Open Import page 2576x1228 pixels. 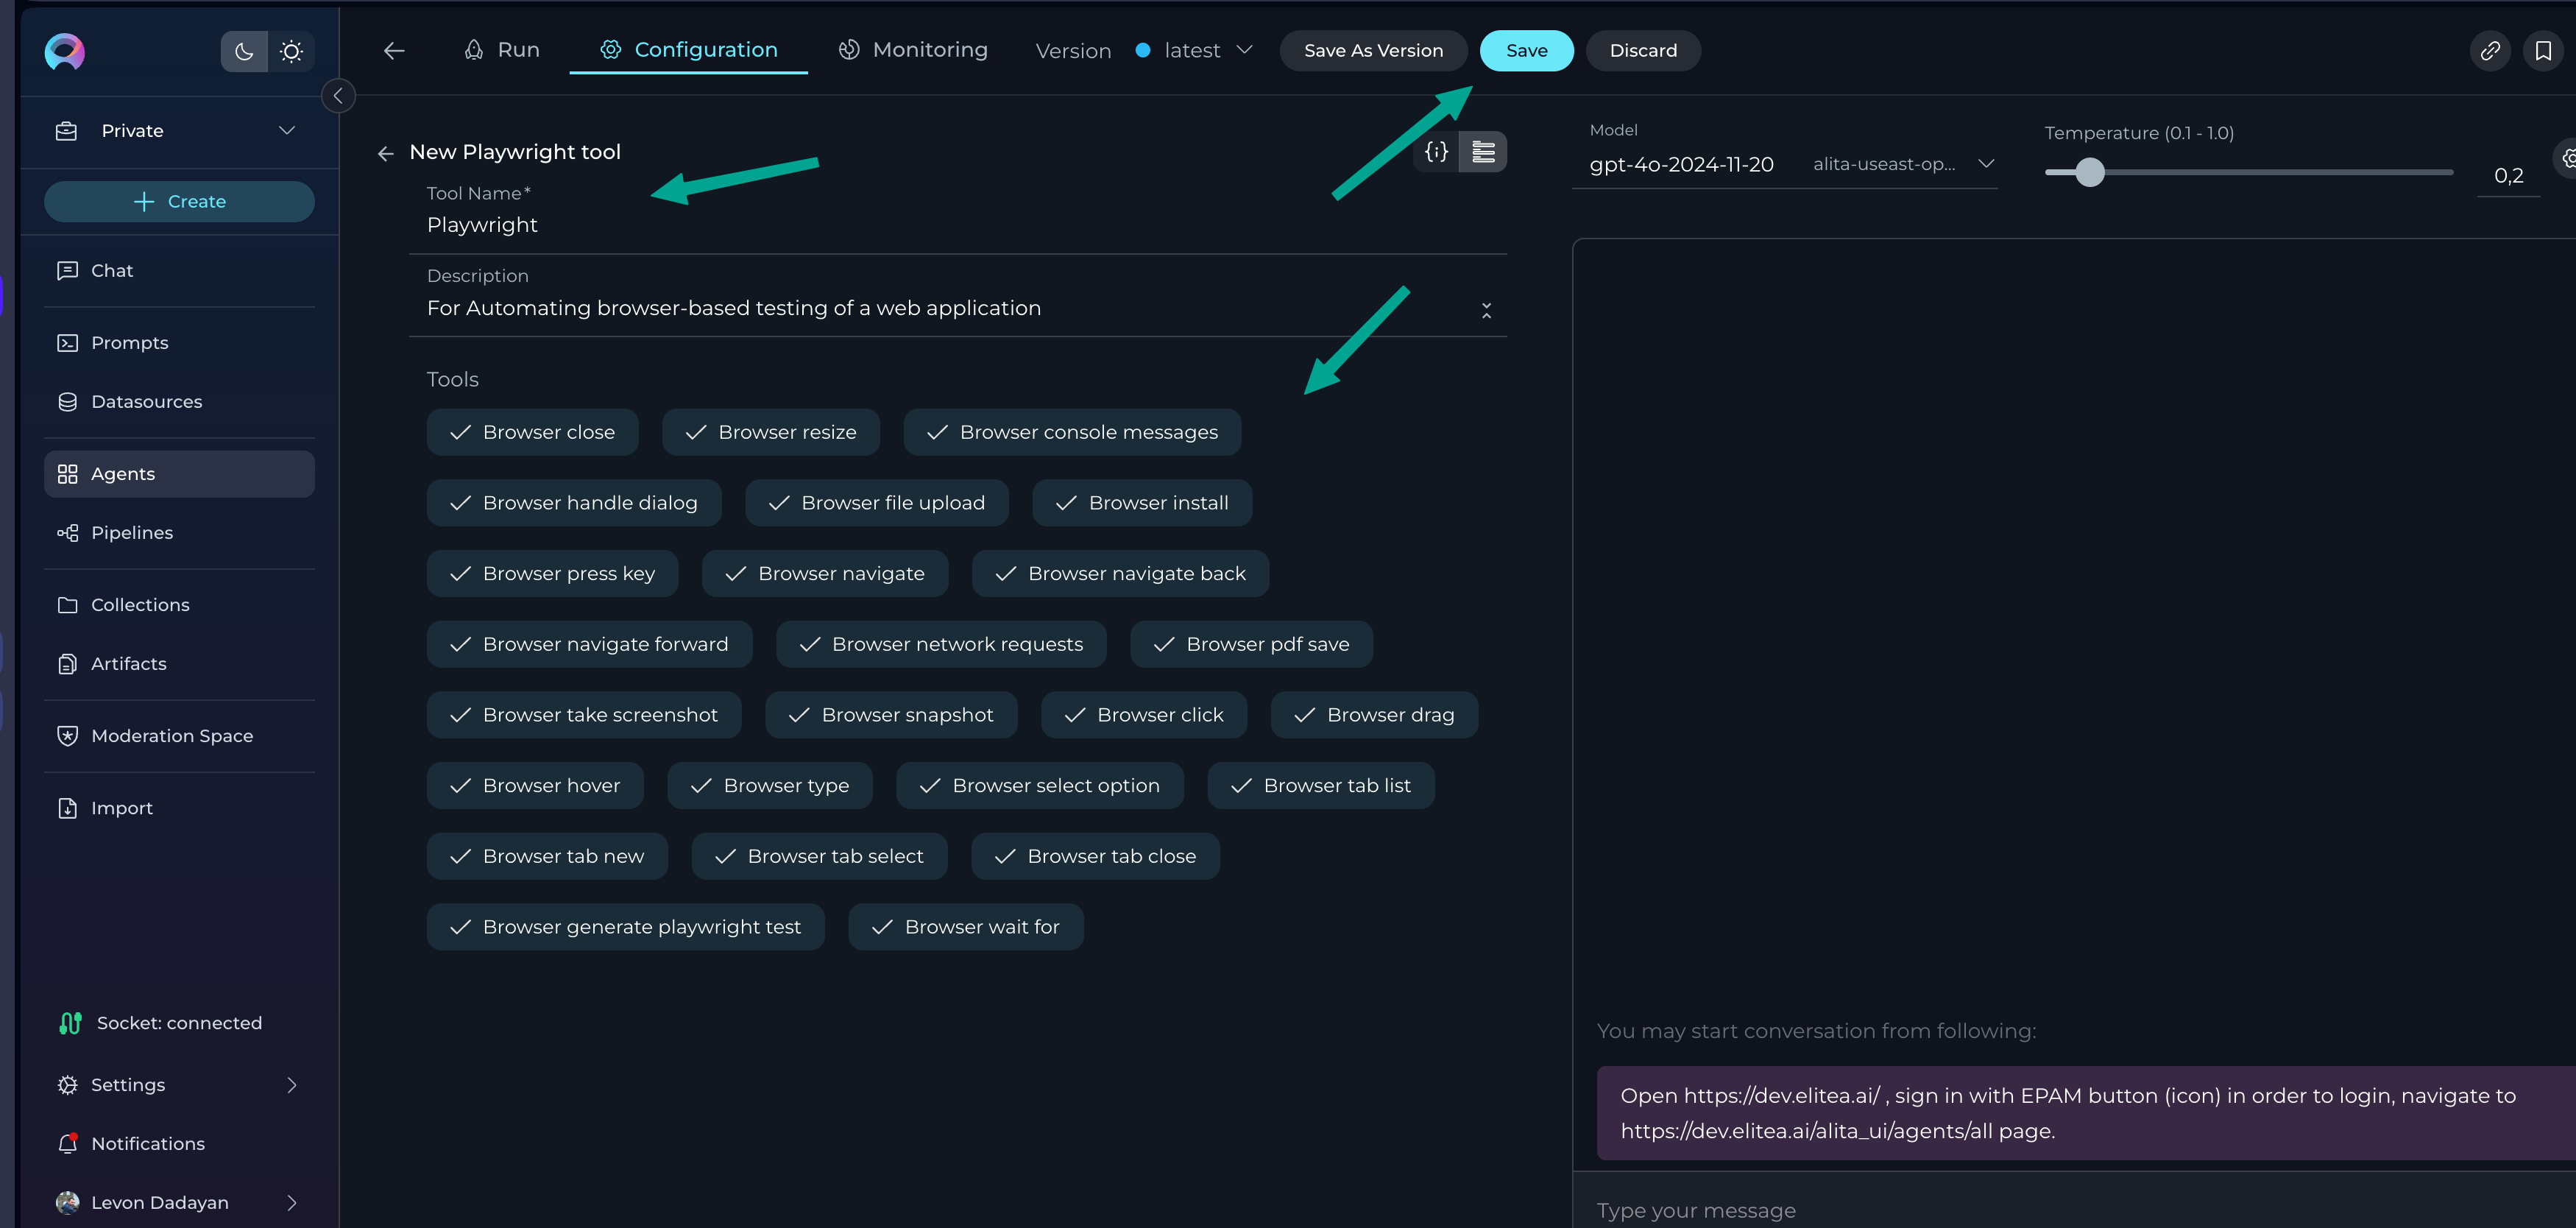click(x=179, y=808)
